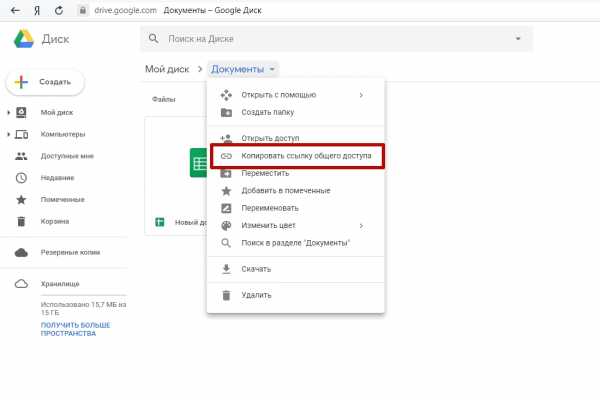The image size is (600, 400).
Task: Reload the page with refresh icon
Action: coord(59,10)
